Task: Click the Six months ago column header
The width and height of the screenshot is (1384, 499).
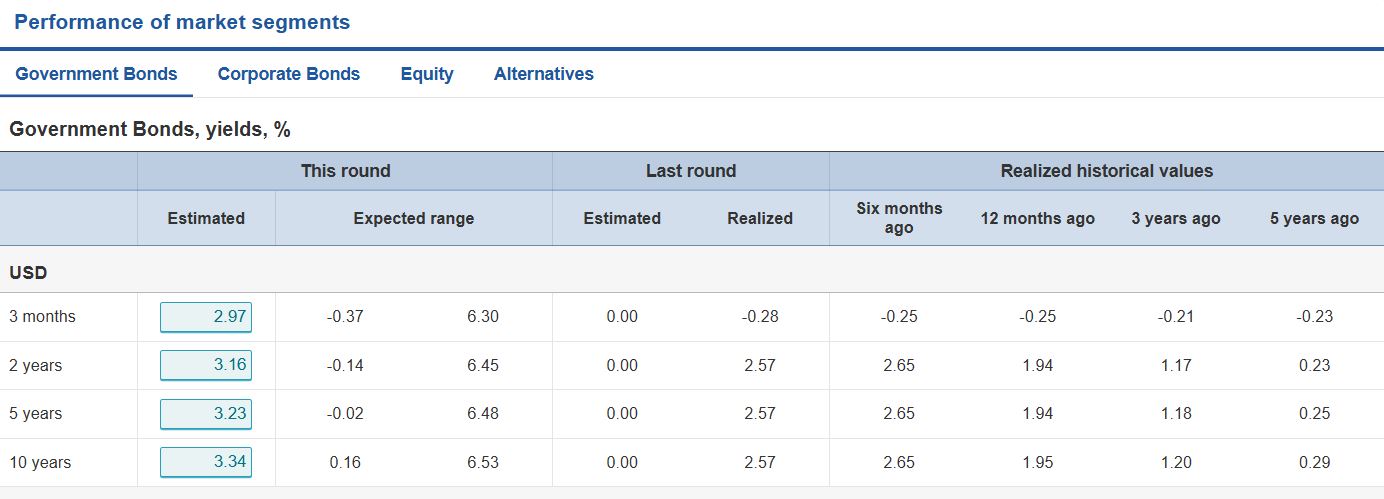Action: 899,218
